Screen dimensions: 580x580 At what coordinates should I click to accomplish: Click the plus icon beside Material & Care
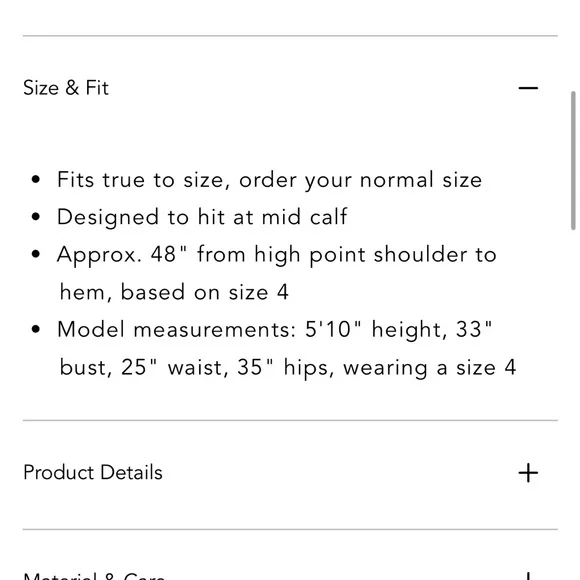[528, 576]
